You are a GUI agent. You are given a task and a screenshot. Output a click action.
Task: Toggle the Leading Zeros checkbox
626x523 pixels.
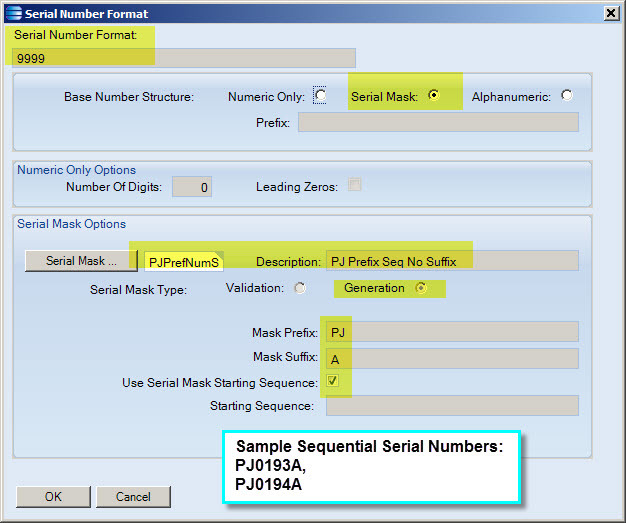(x=355, y=185)
